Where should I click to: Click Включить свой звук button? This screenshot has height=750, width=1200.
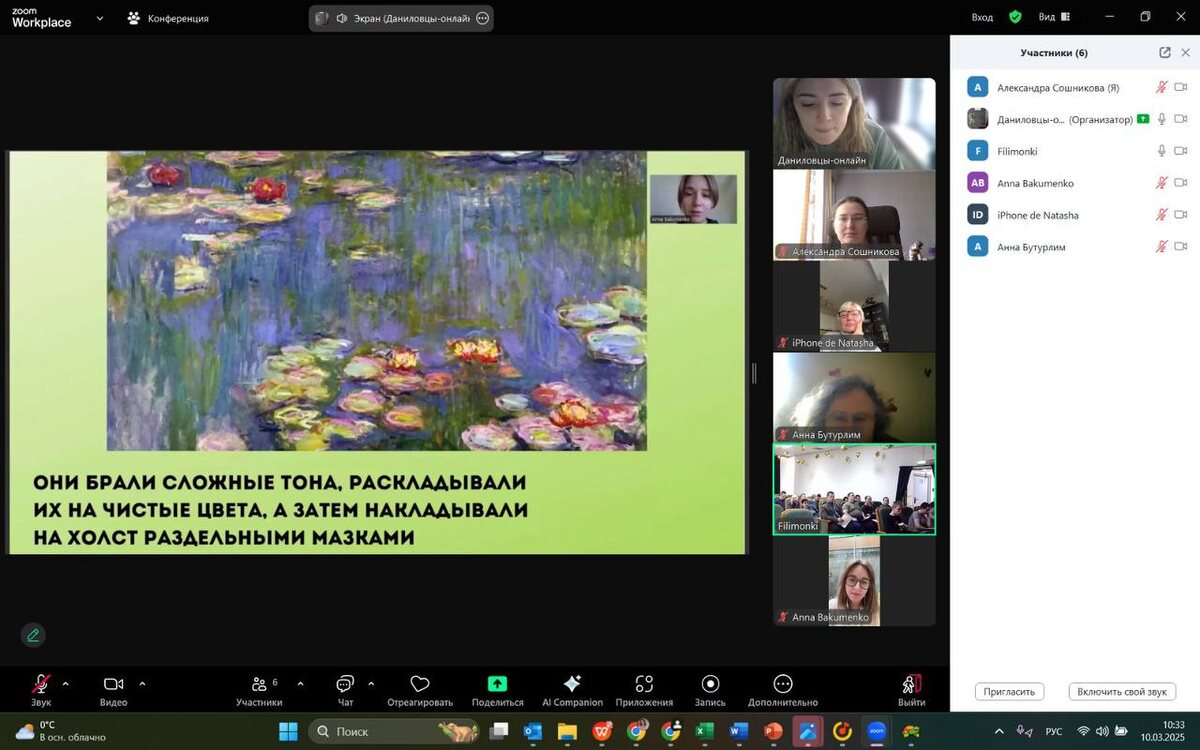1122,692
